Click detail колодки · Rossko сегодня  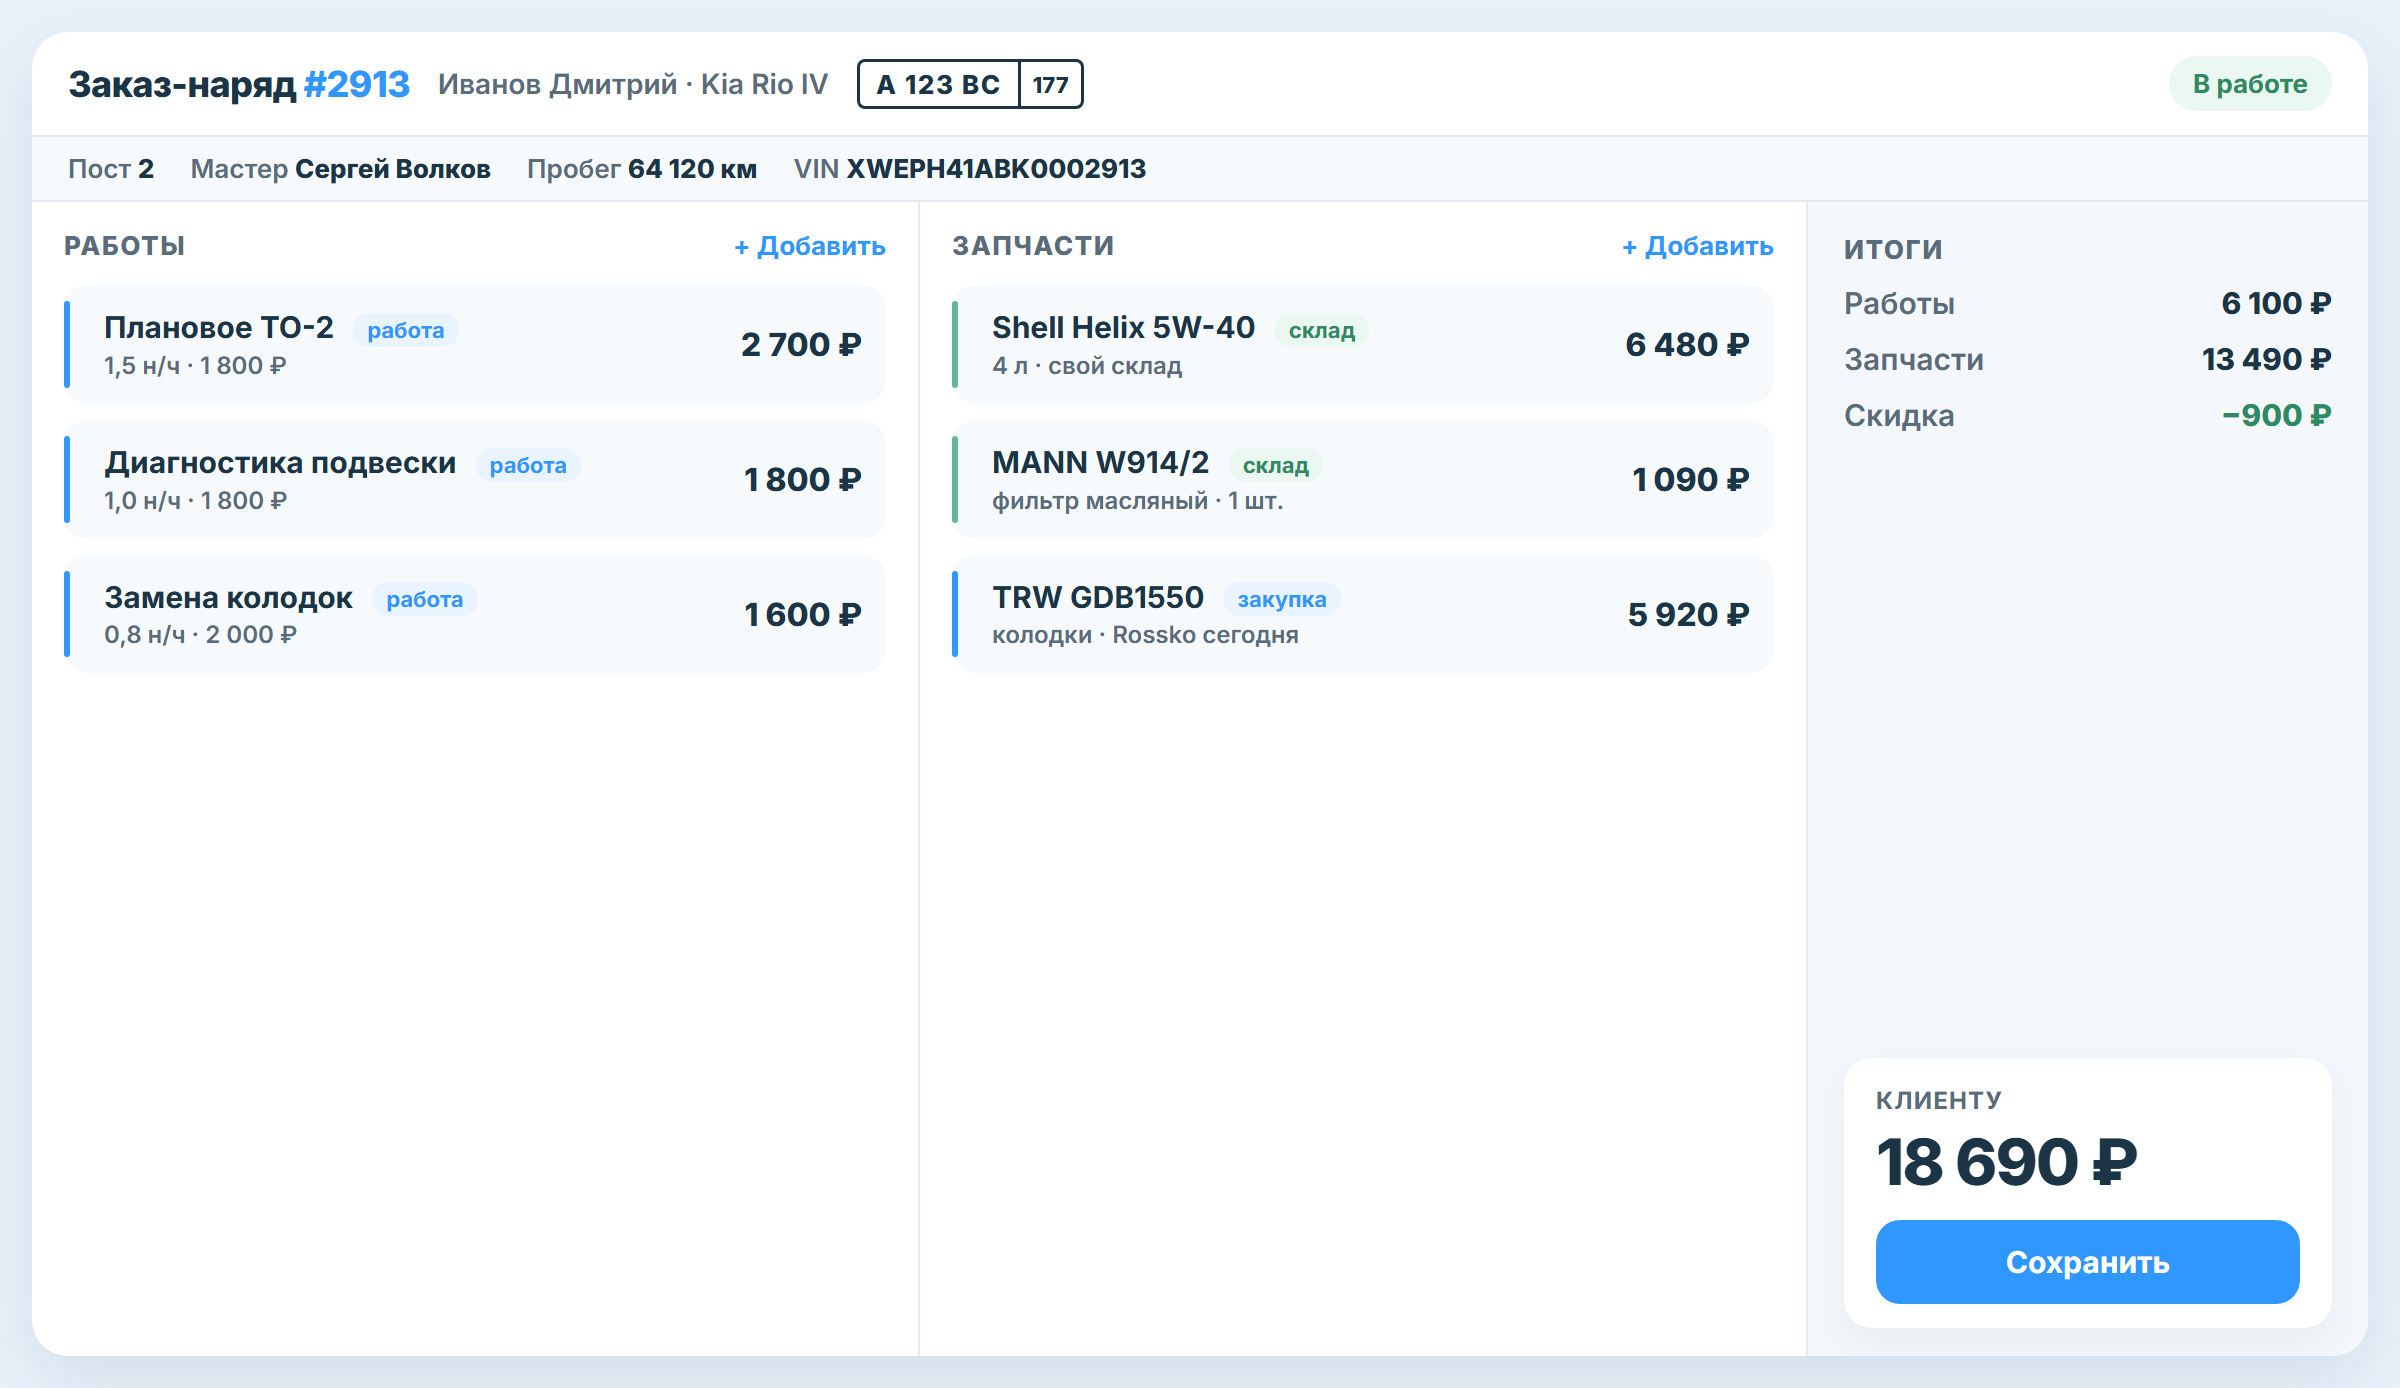tap(1145, 635)
